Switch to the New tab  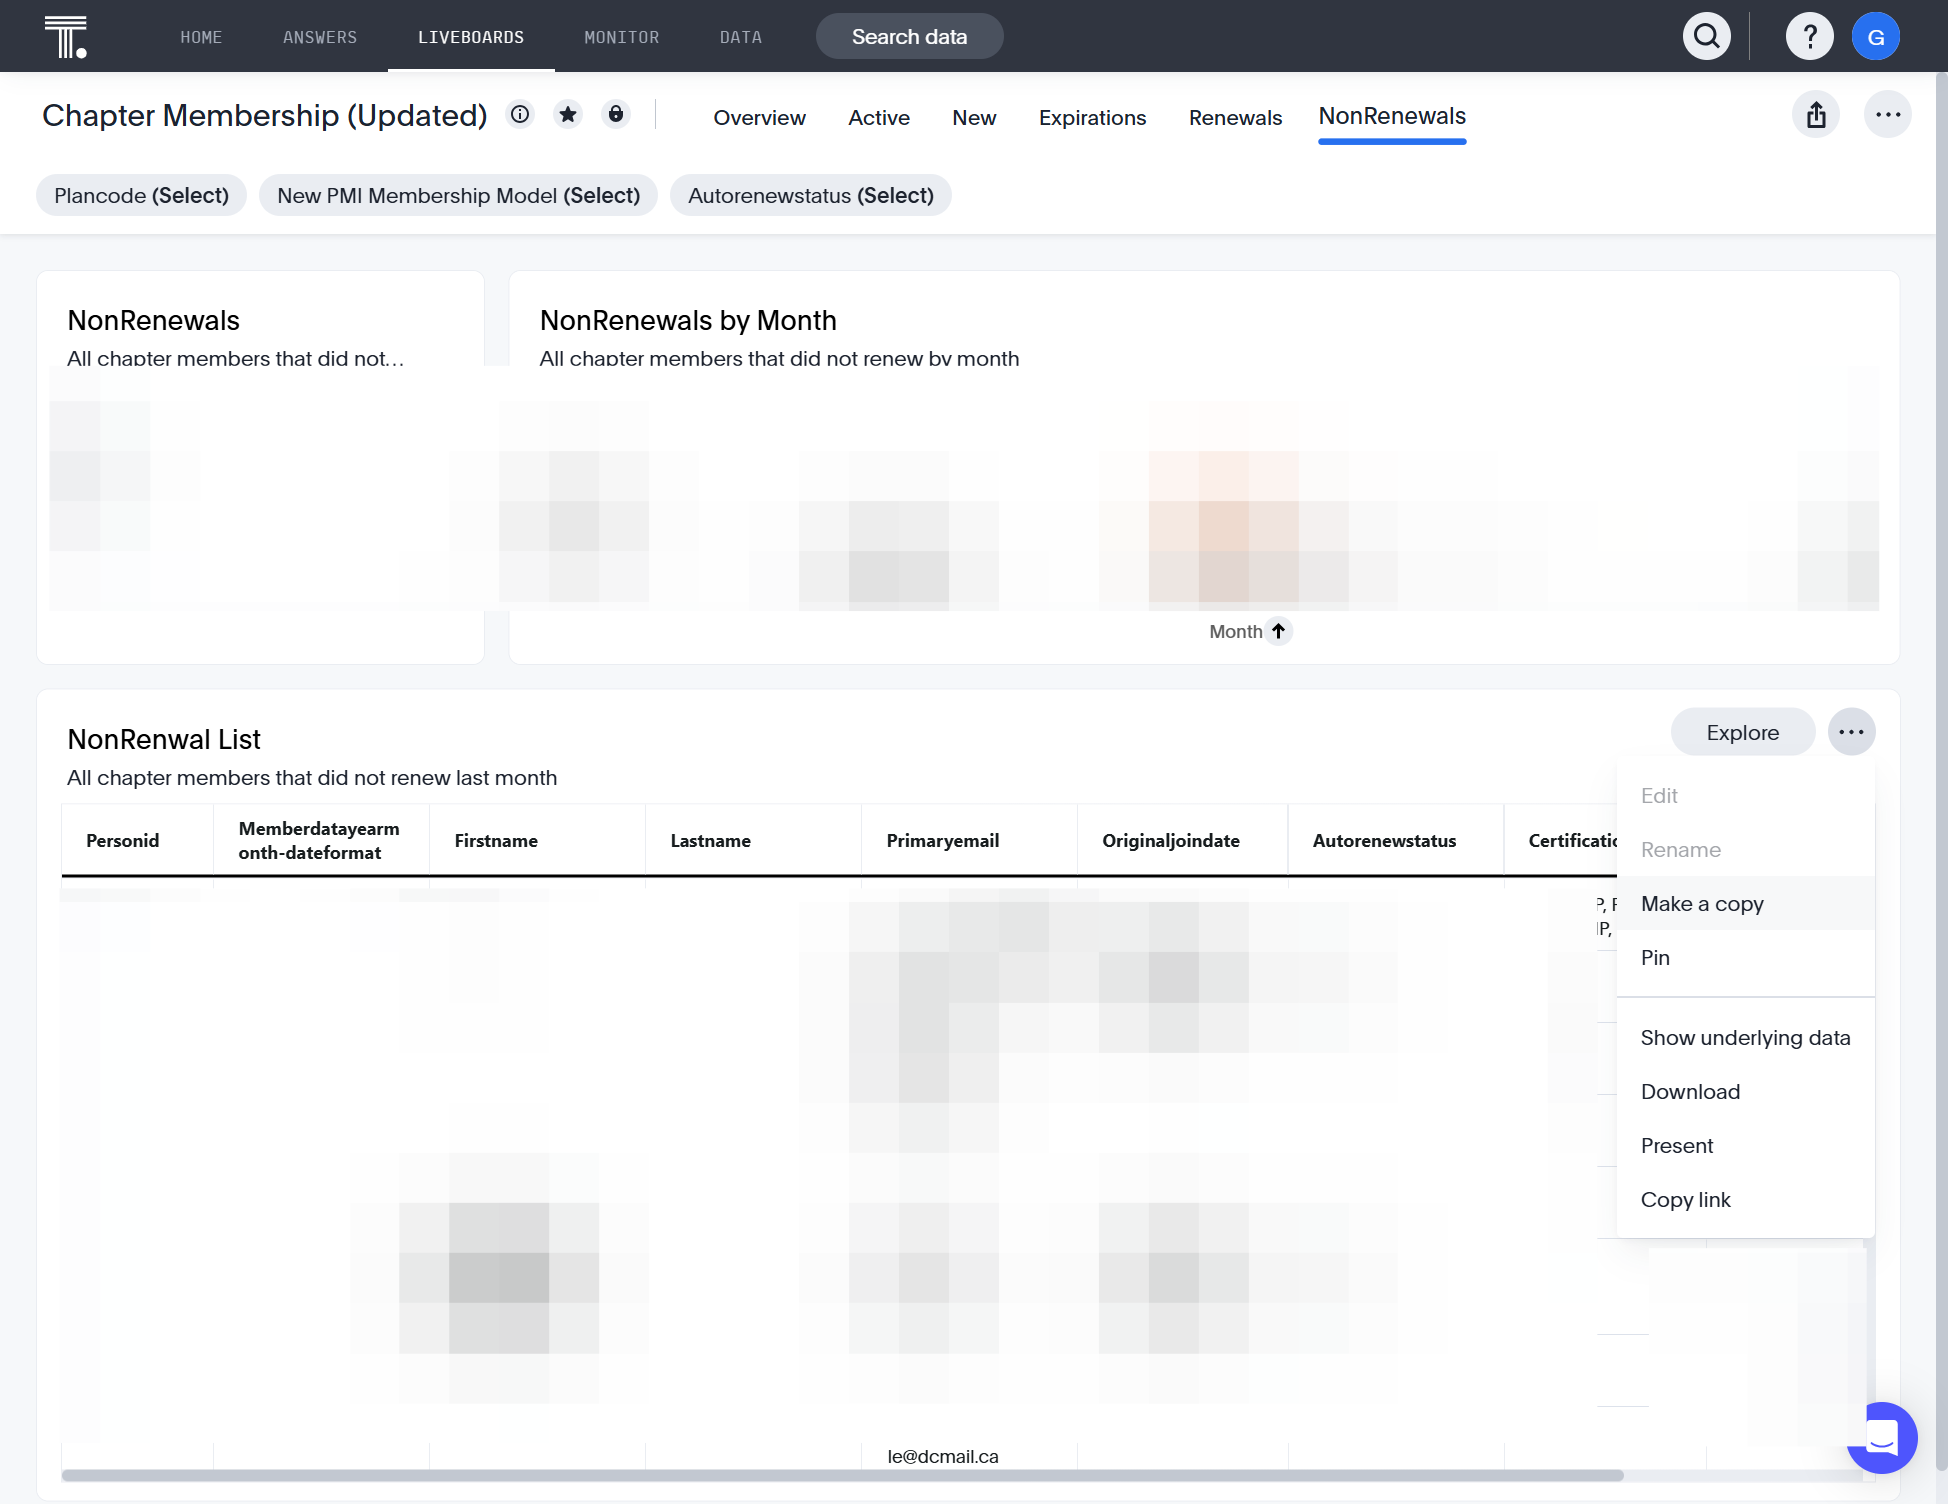[x=974, y=117]
